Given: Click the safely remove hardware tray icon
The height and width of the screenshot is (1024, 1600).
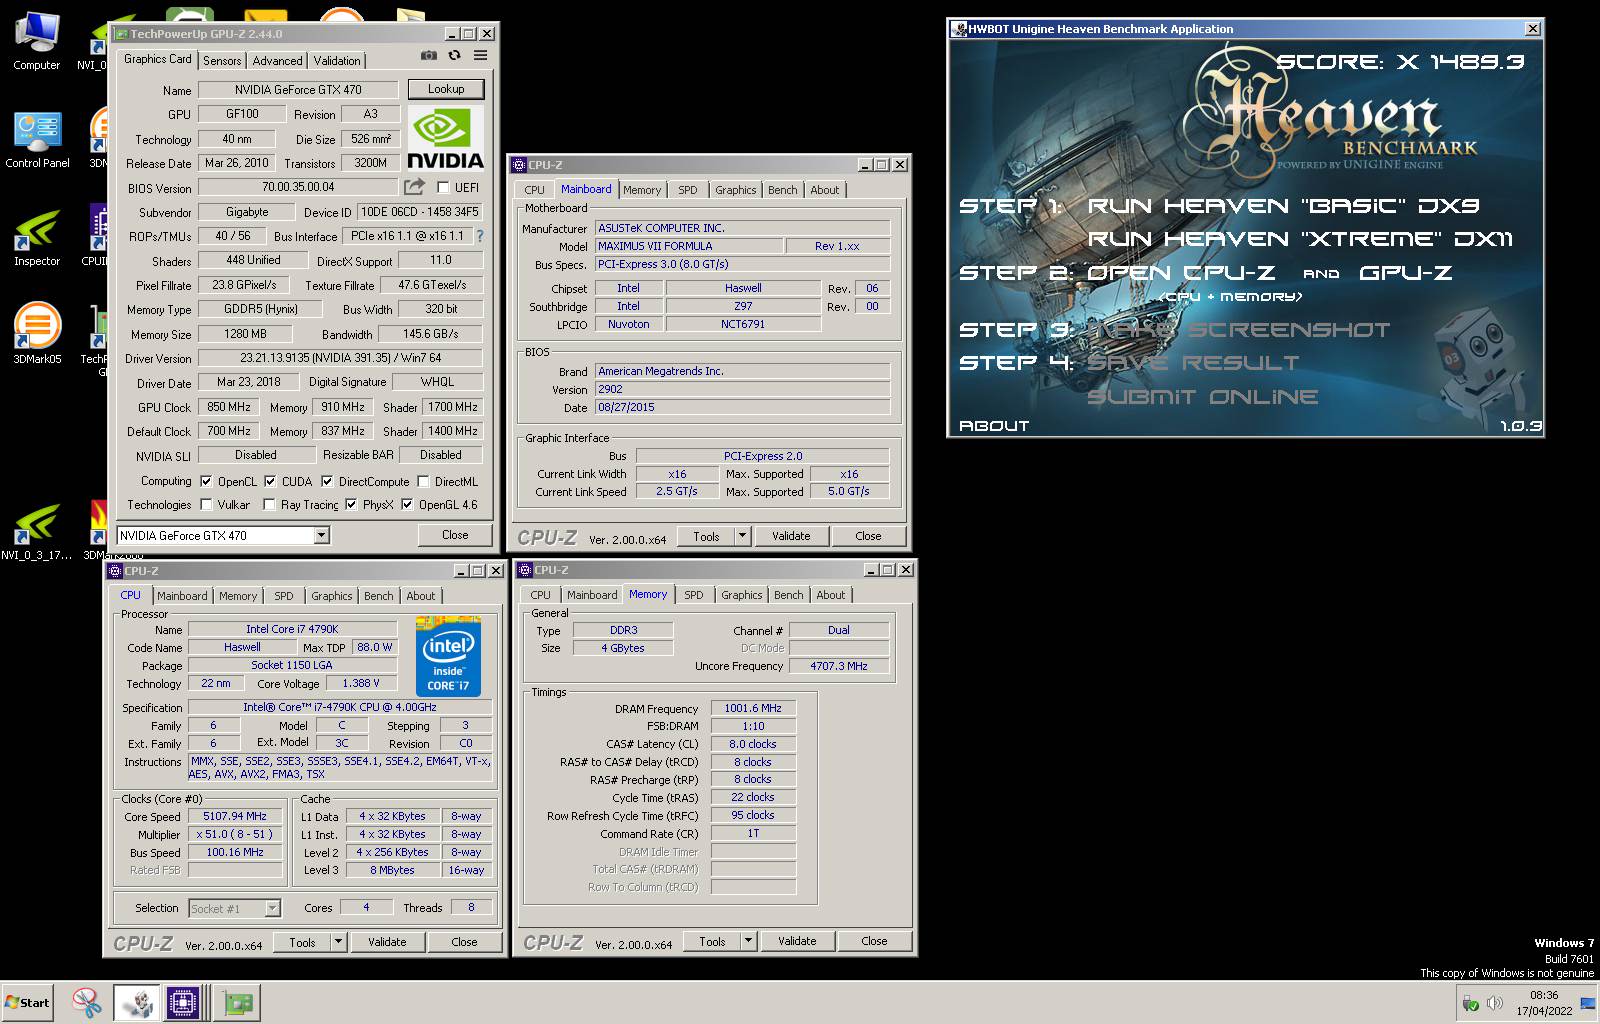Looking at the screenshot, I should point(1470,1003).
